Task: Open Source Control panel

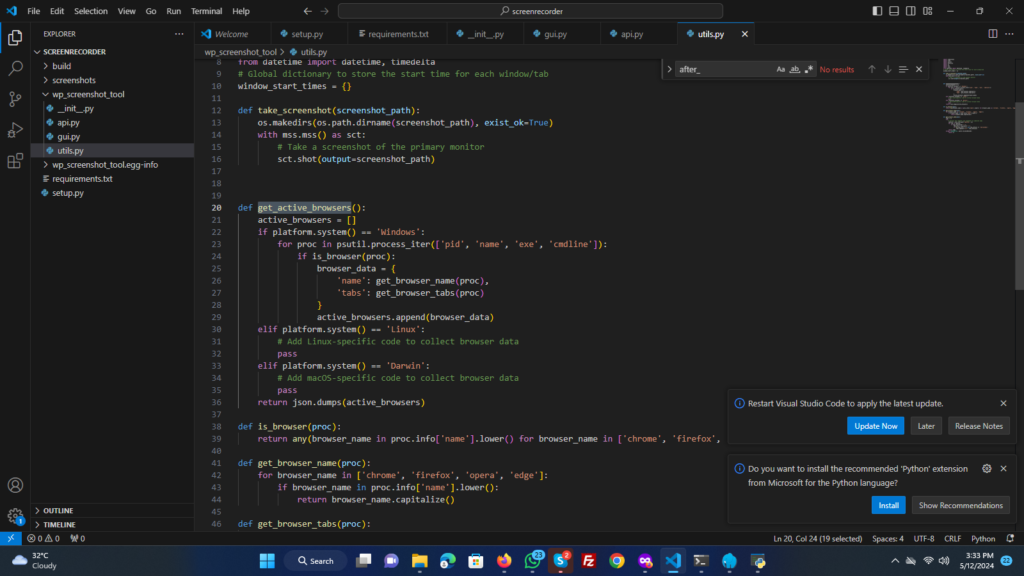Action: pos(15,99)
